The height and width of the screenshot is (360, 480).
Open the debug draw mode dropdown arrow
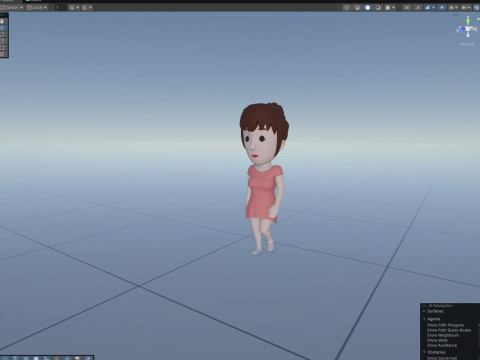click(x=394, y=7)
